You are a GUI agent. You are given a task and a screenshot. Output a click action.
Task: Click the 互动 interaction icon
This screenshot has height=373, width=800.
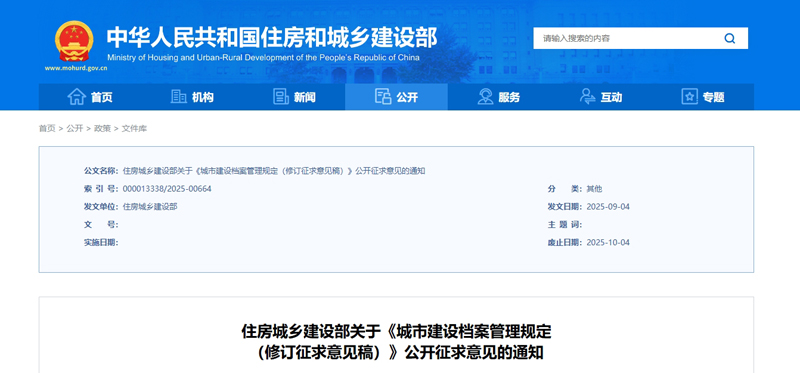(x=588, y=96)
